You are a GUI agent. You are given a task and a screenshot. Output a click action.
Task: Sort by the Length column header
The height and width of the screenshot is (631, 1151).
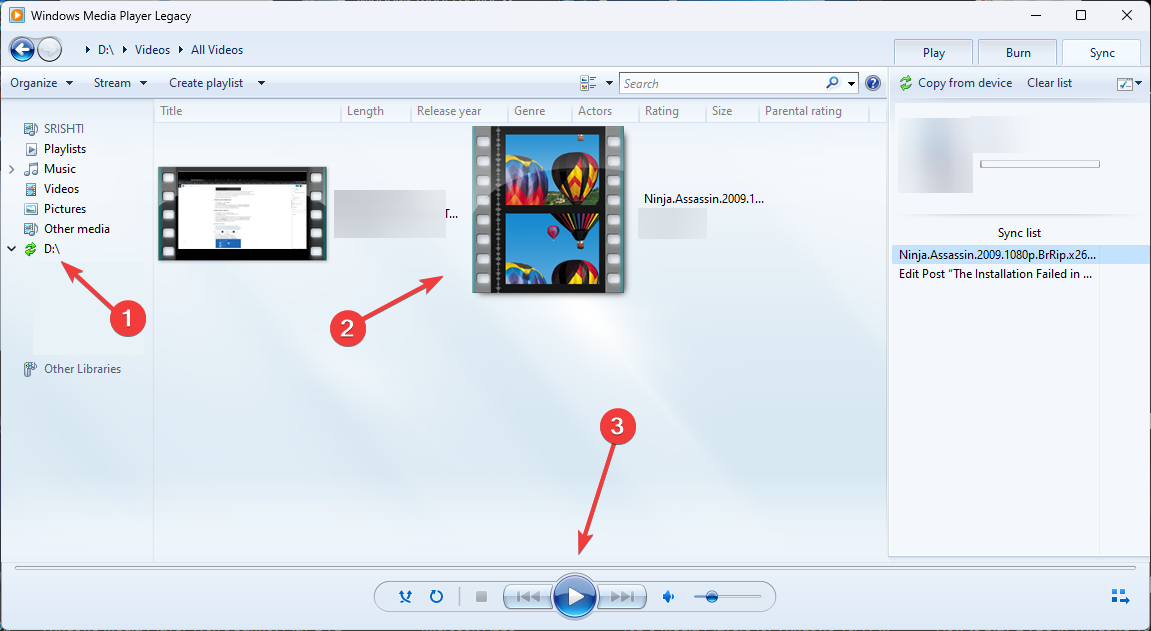(x=376, y=111)
